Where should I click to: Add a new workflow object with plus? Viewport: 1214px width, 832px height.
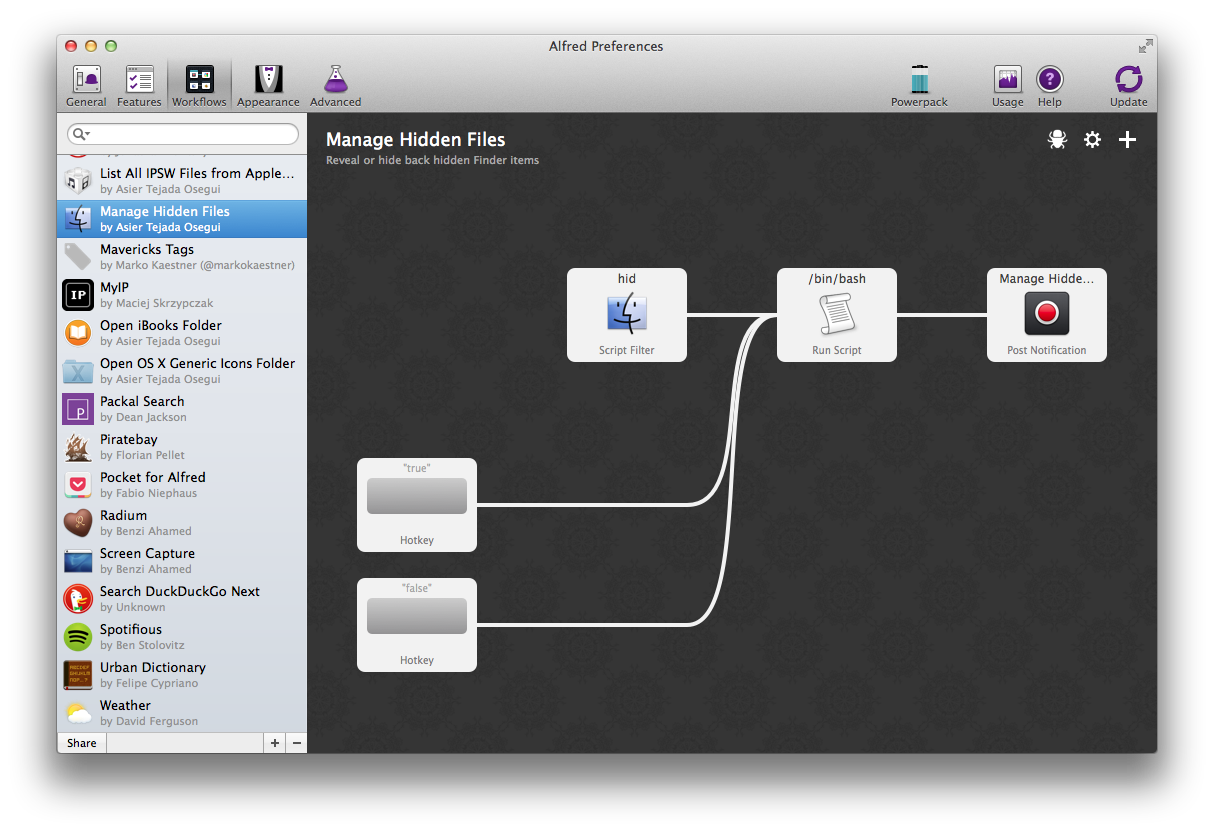[x=1127, y=140]
